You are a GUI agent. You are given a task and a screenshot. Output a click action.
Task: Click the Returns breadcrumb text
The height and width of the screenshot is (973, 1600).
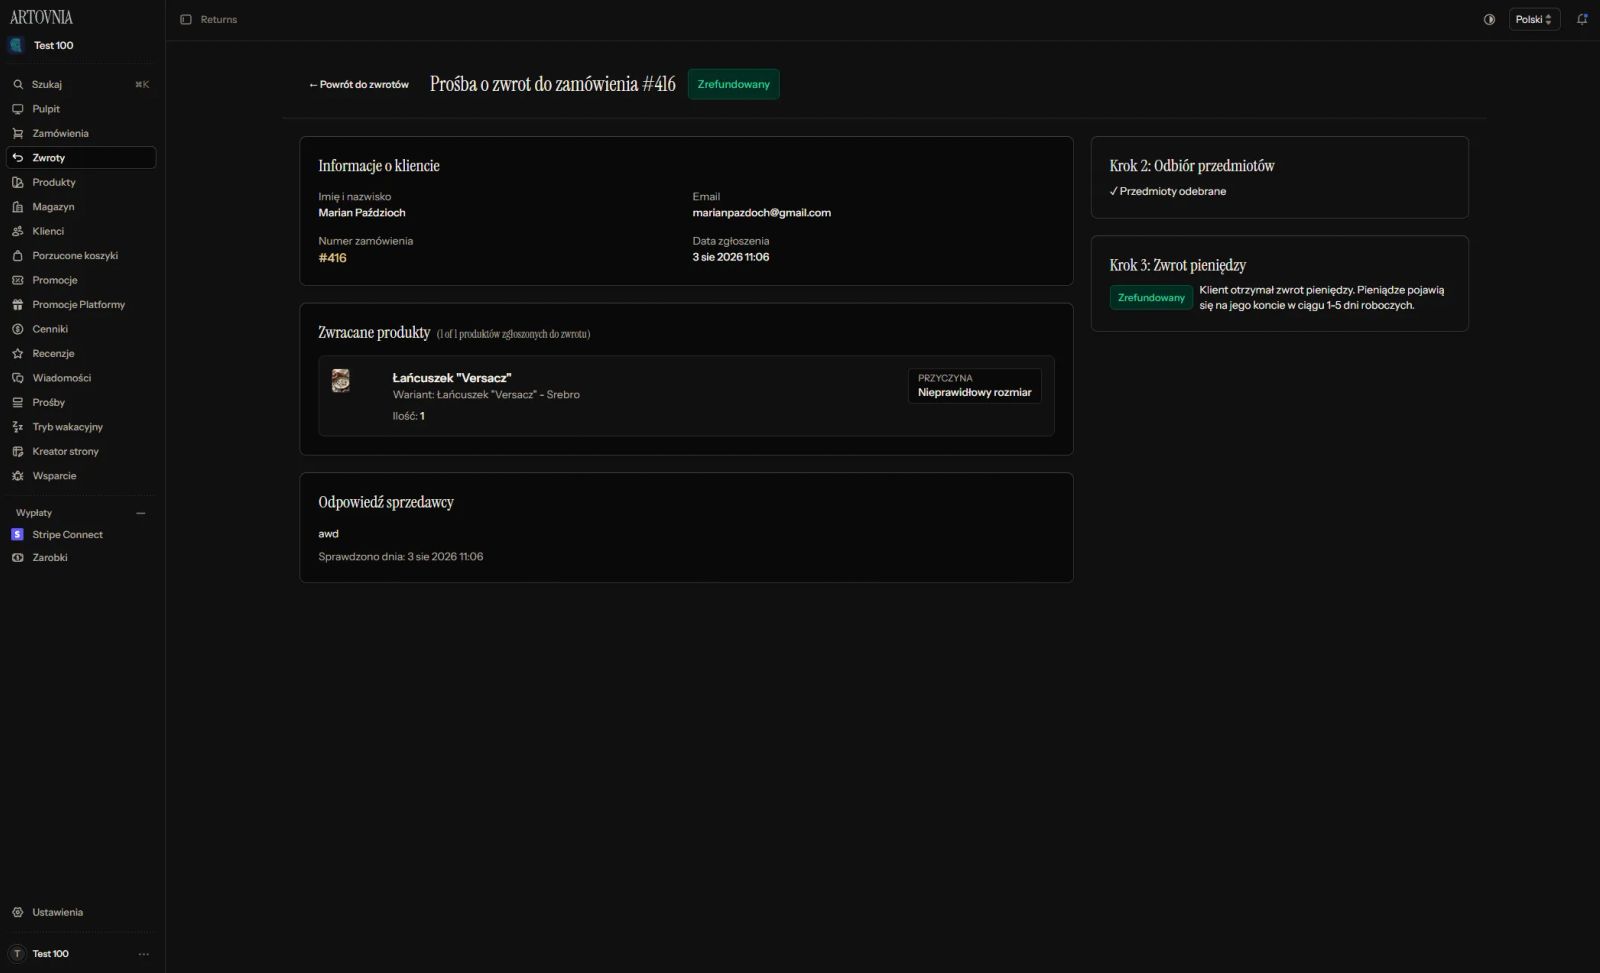219,19
